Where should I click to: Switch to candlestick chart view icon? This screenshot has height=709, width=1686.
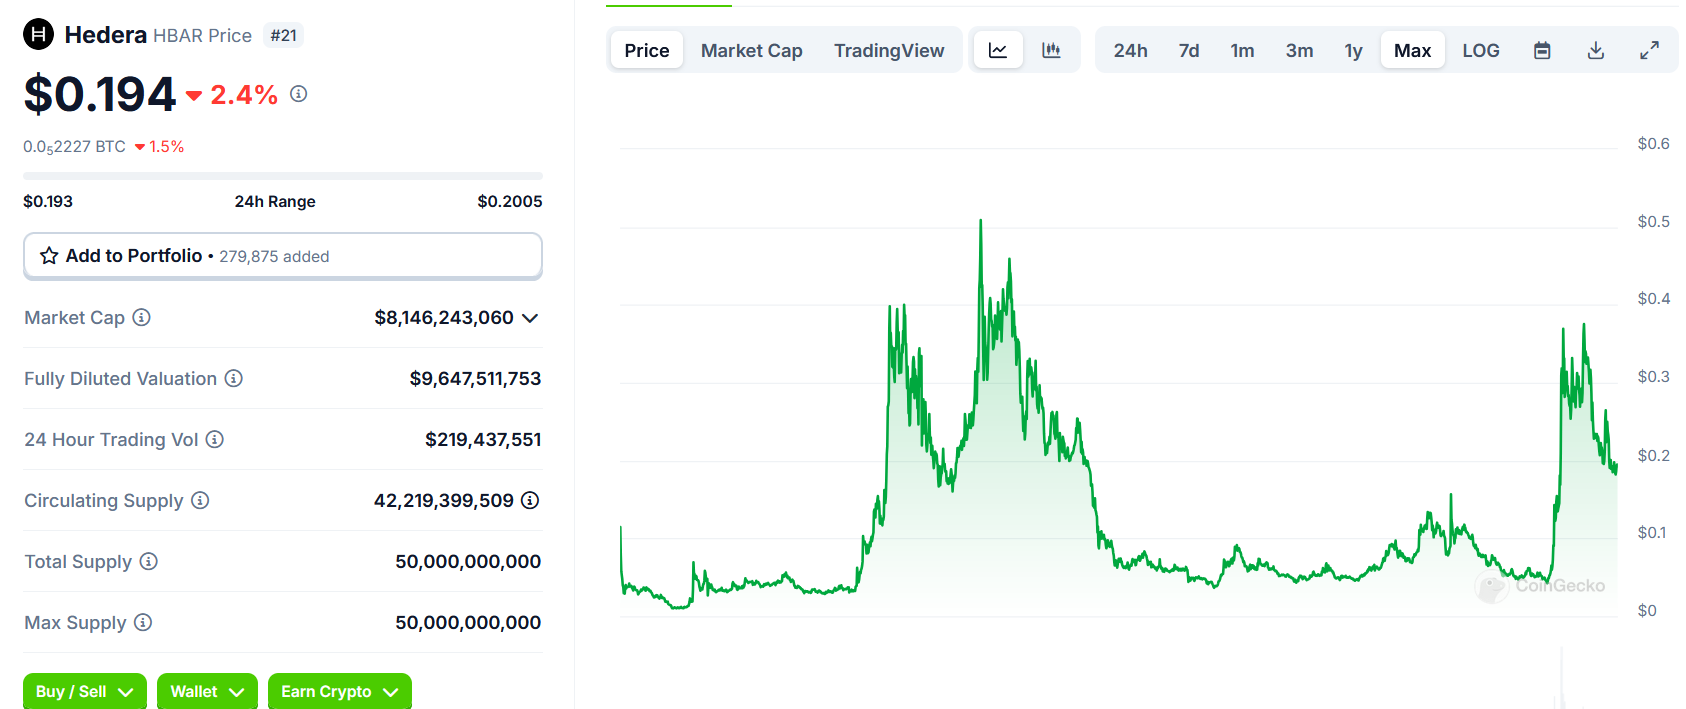coord(1051,50)
